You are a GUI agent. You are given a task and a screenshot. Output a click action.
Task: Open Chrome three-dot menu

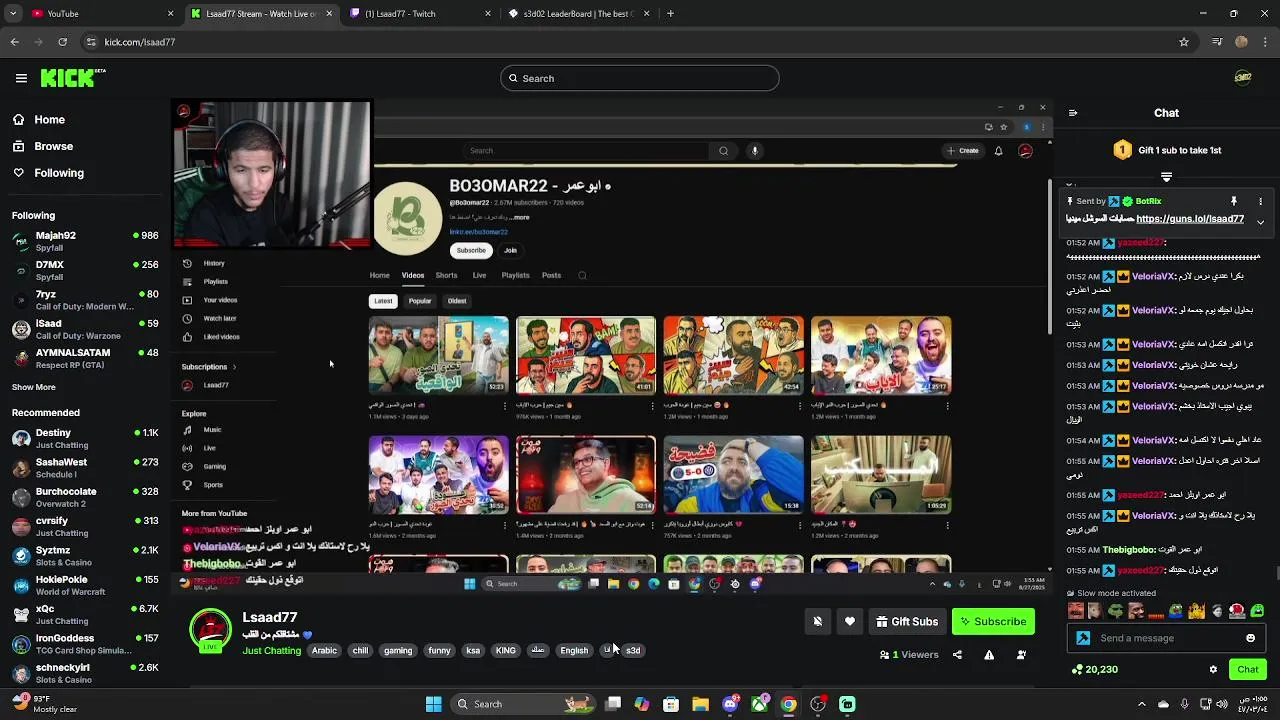pos(1266,42)
